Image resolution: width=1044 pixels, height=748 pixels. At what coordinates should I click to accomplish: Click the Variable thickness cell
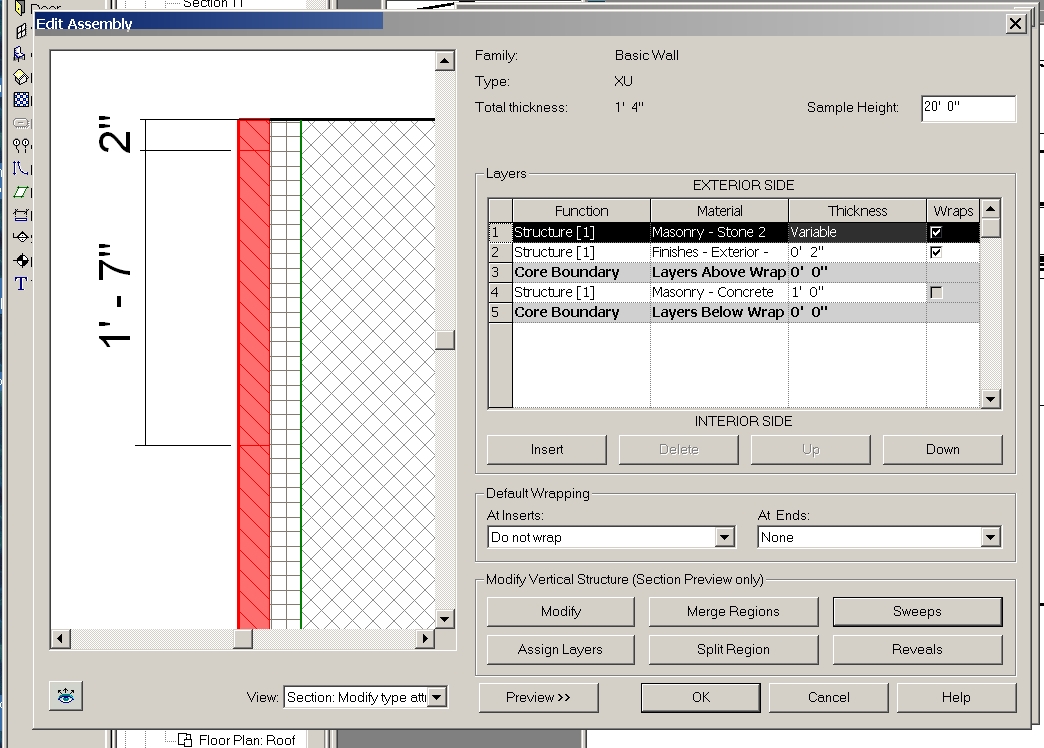click(x=858, y=232)
